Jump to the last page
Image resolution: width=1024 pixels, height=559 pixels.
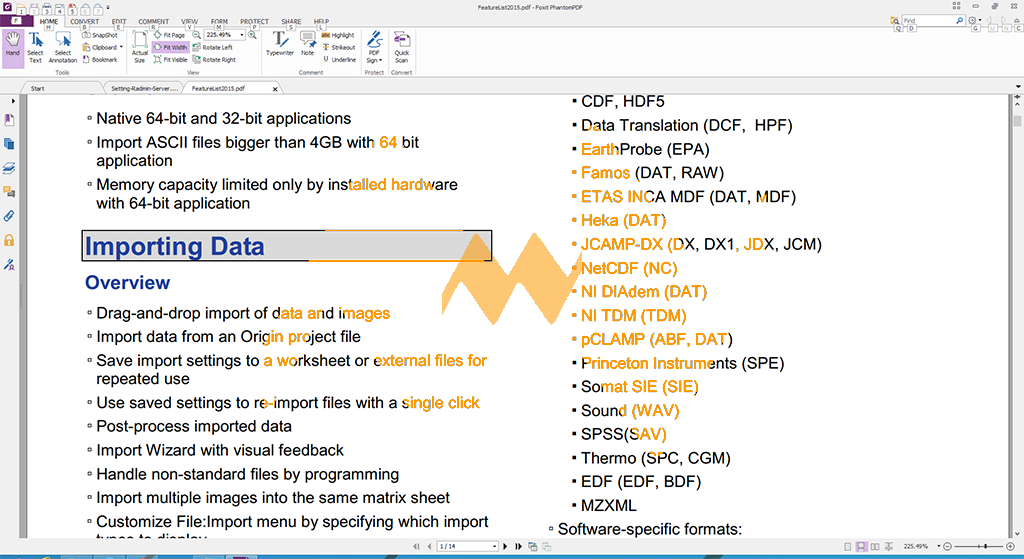tap(519, 546)
